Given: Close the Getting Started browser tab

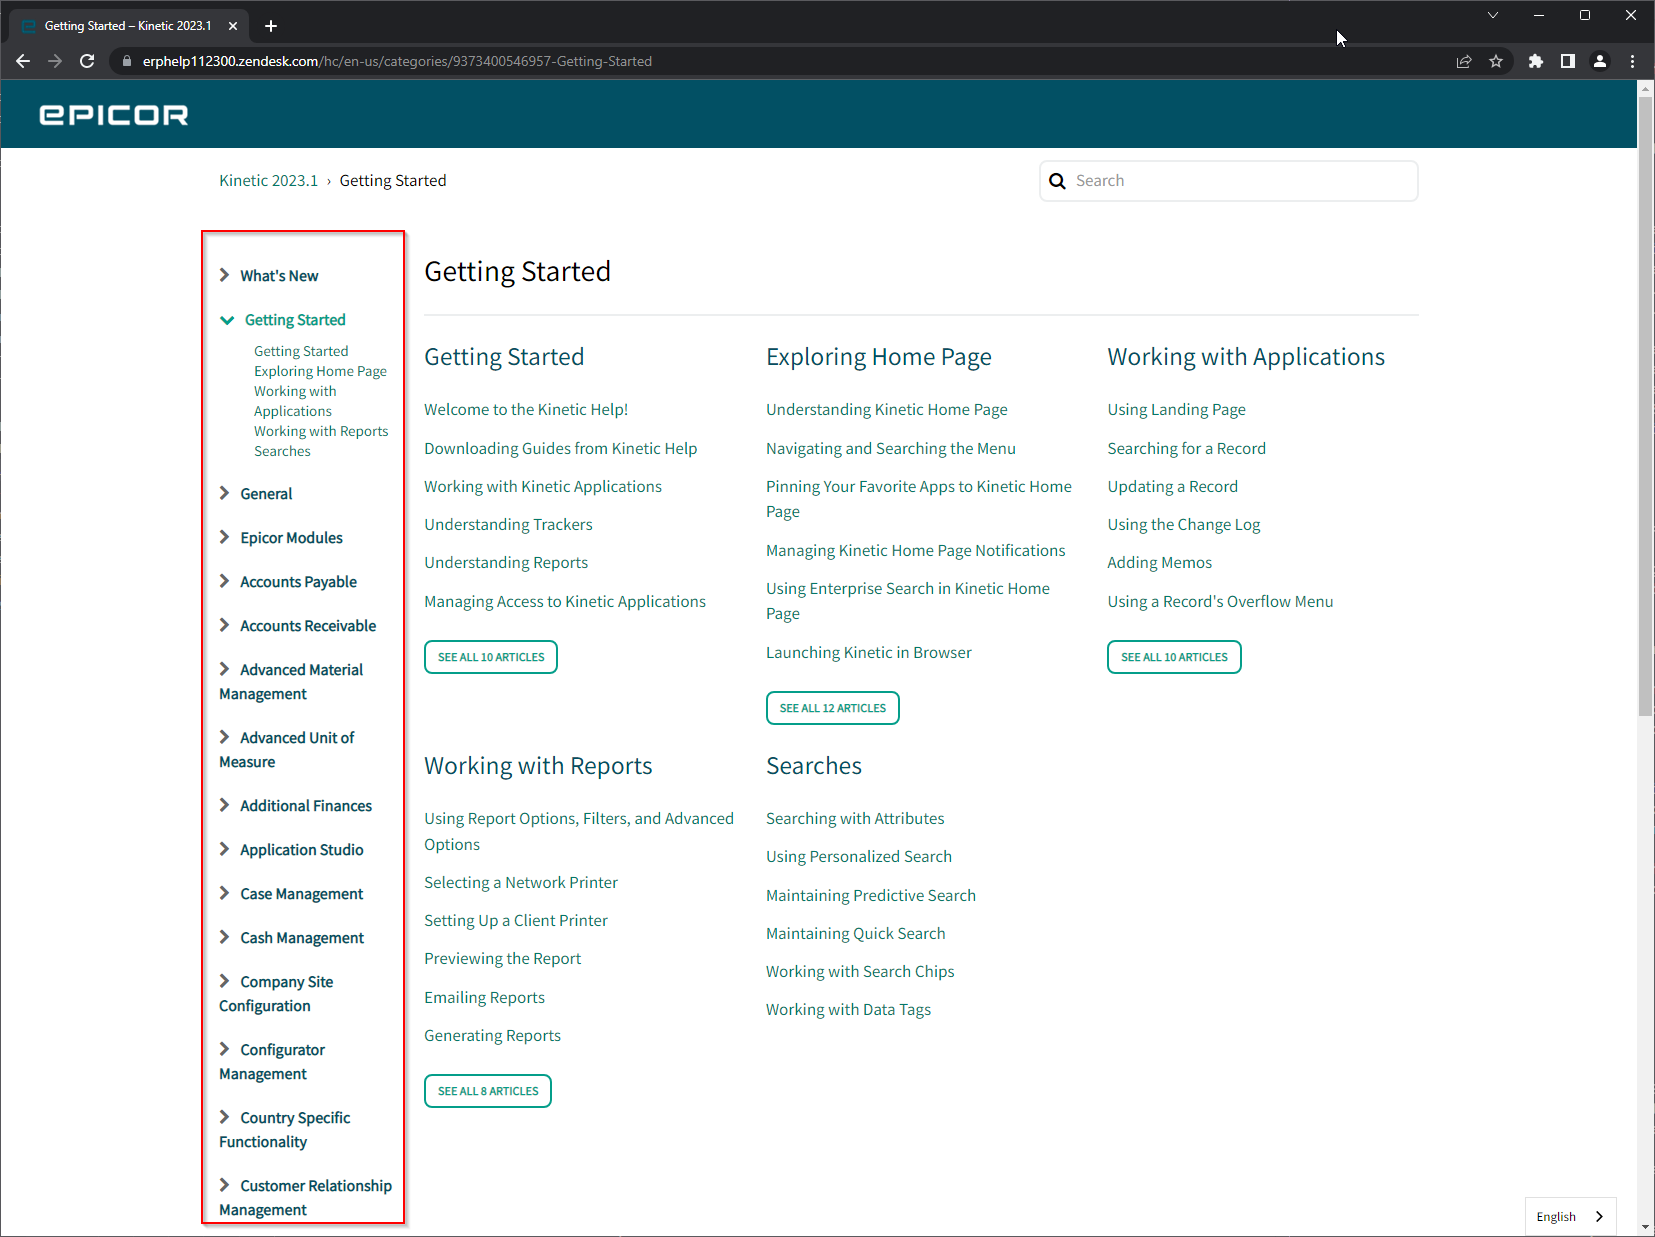Looking at the screenshot, I should (x=233, y=26).
